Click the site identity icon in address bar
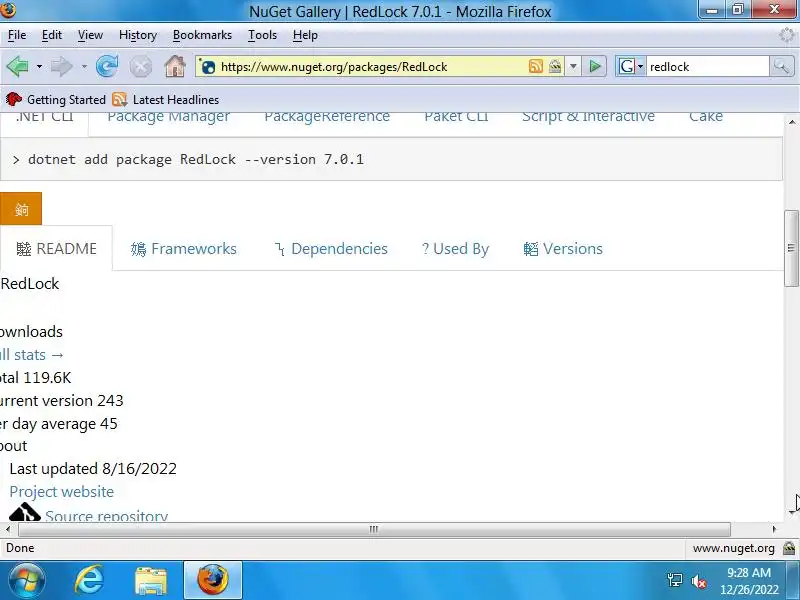Screen dimensions: 800x600 tap(208, 67)
